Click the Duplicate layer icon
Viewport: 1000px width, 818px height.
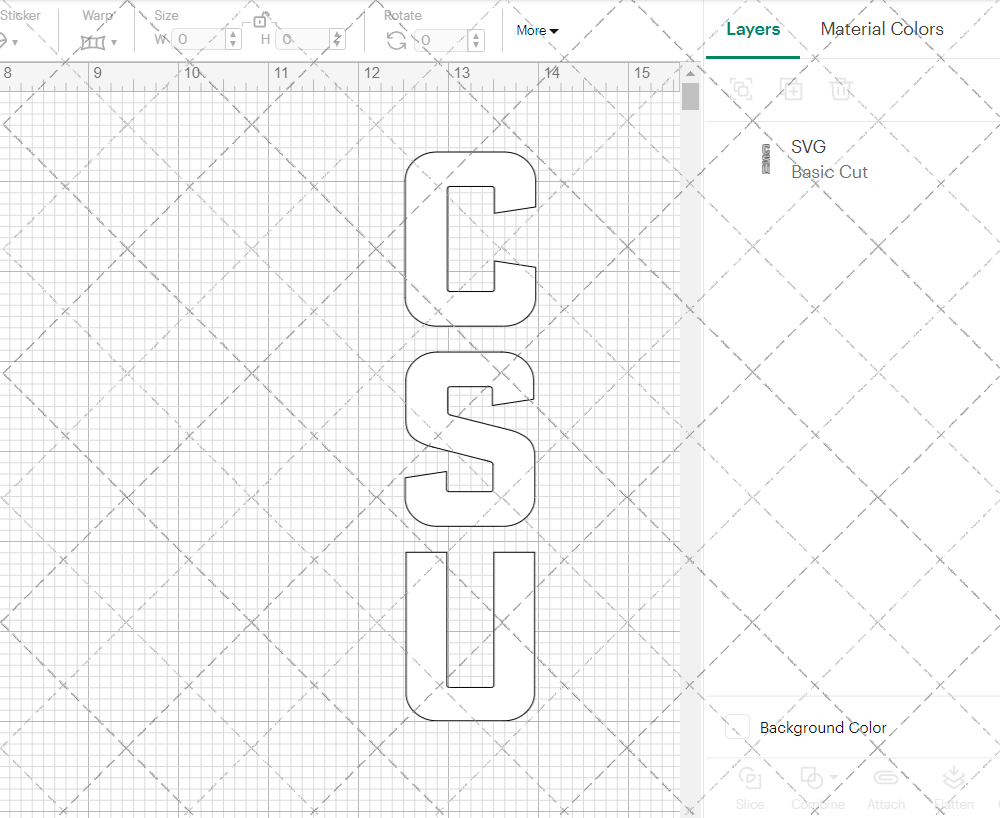click(x=791, y=89)
